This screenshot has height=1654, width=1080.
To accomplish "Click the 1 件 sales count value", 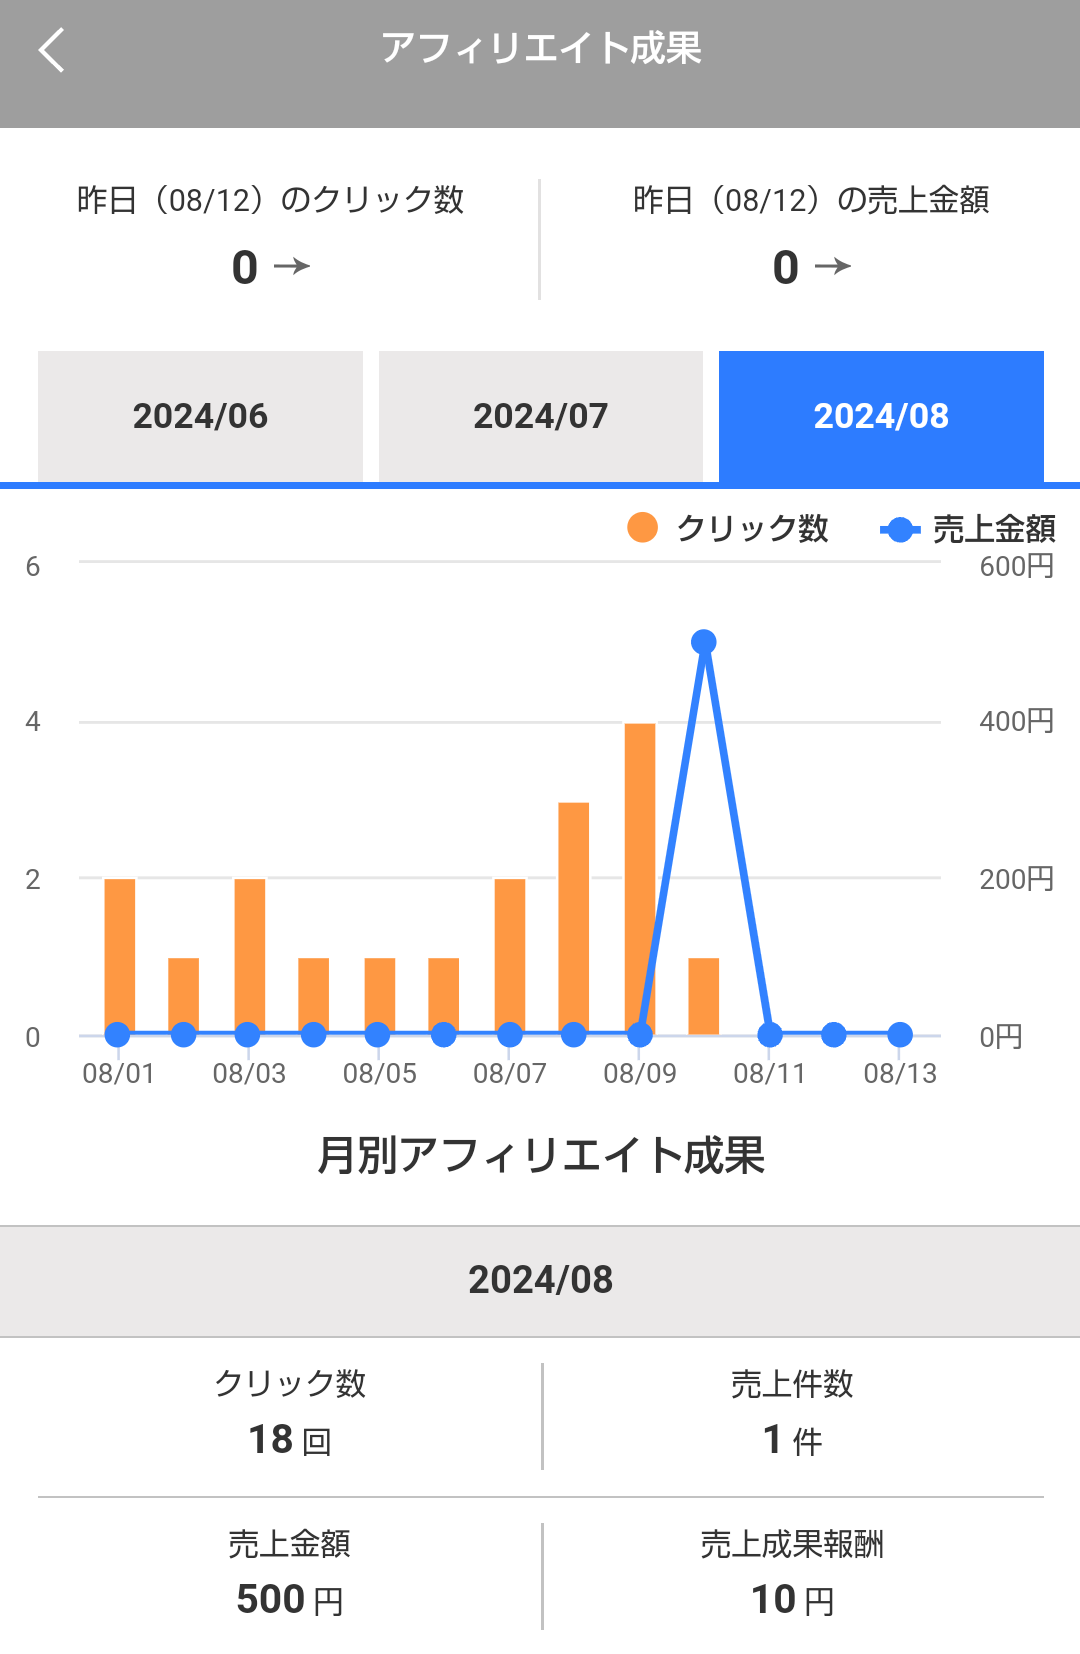I will pyautogui.click(x=792, y=1440).
